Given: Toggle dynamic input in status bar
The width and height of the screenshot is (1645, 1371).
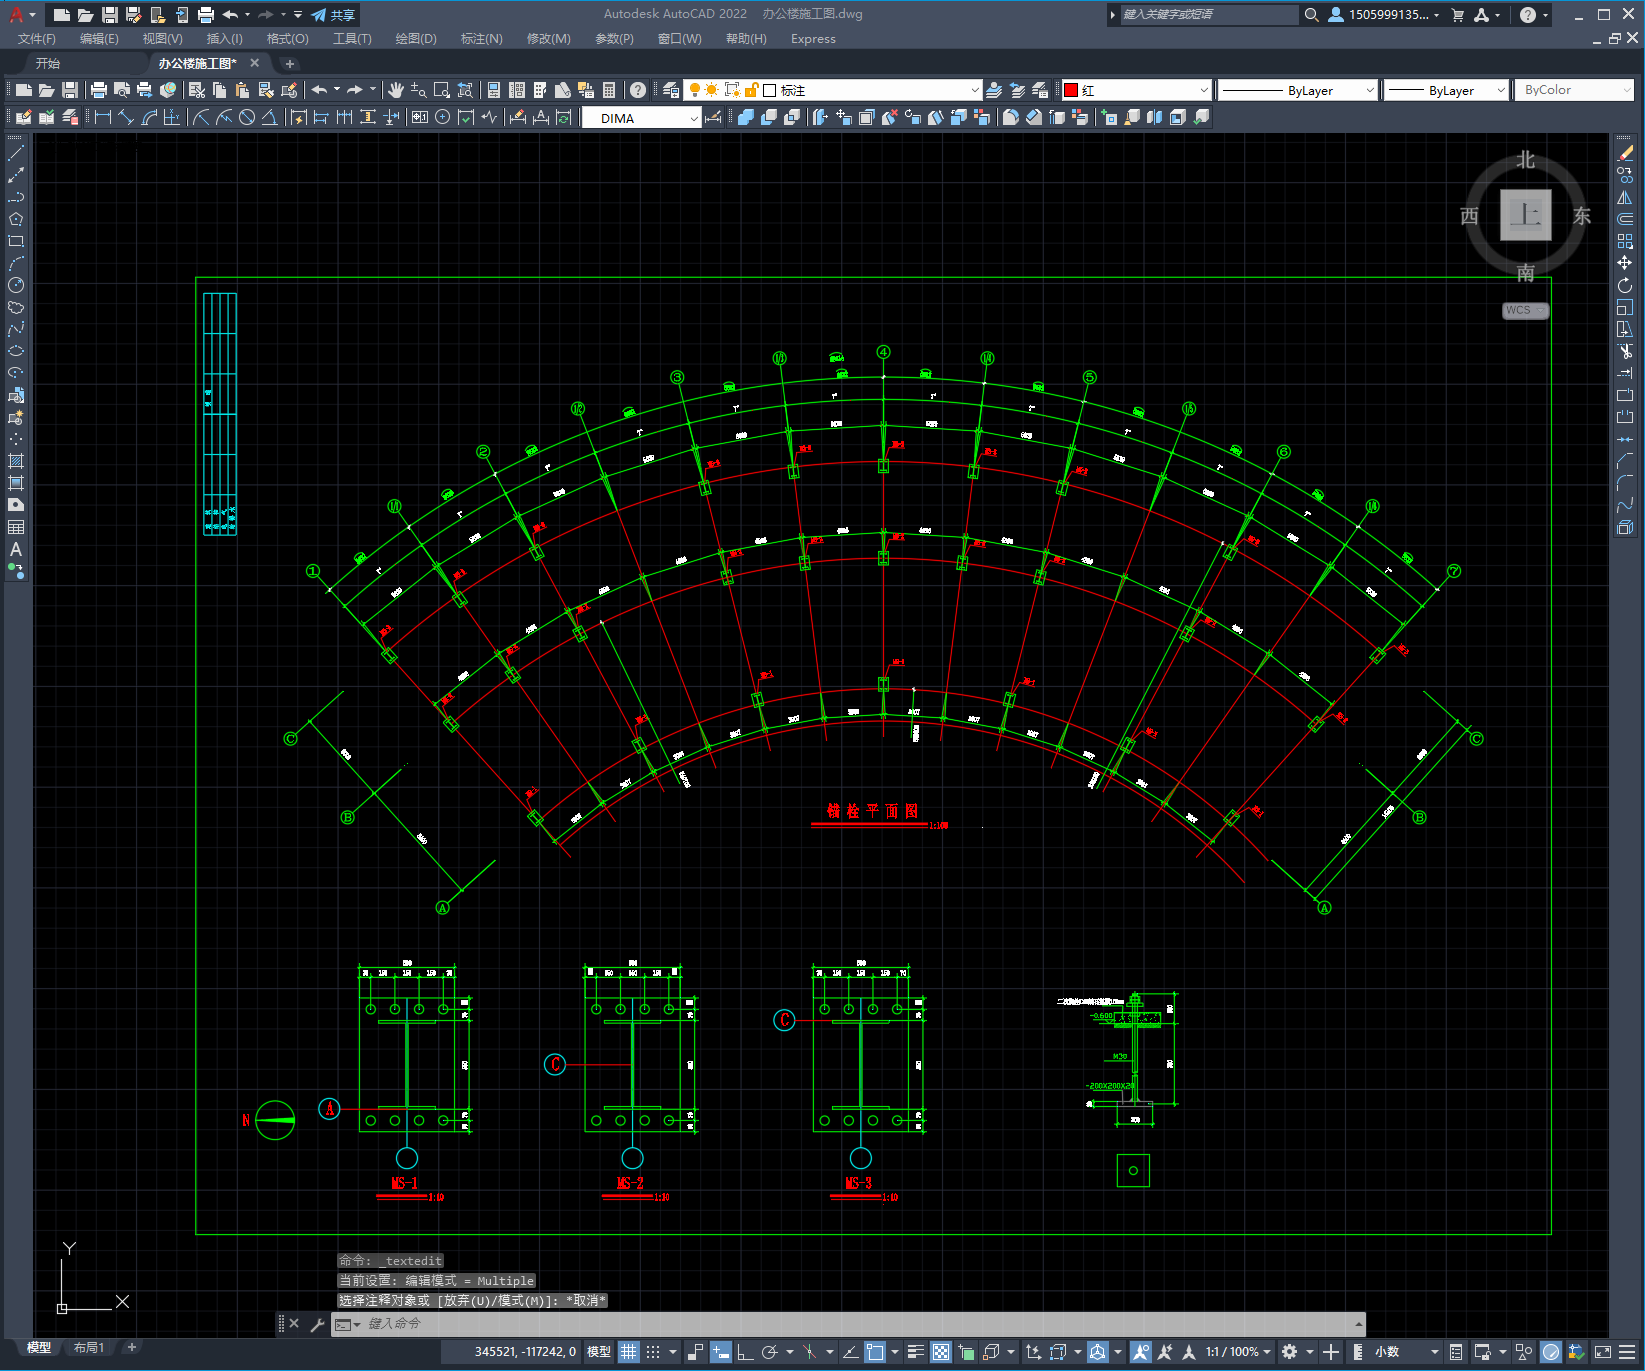Looking at the screenshot, I should [x=721, y=1352].
